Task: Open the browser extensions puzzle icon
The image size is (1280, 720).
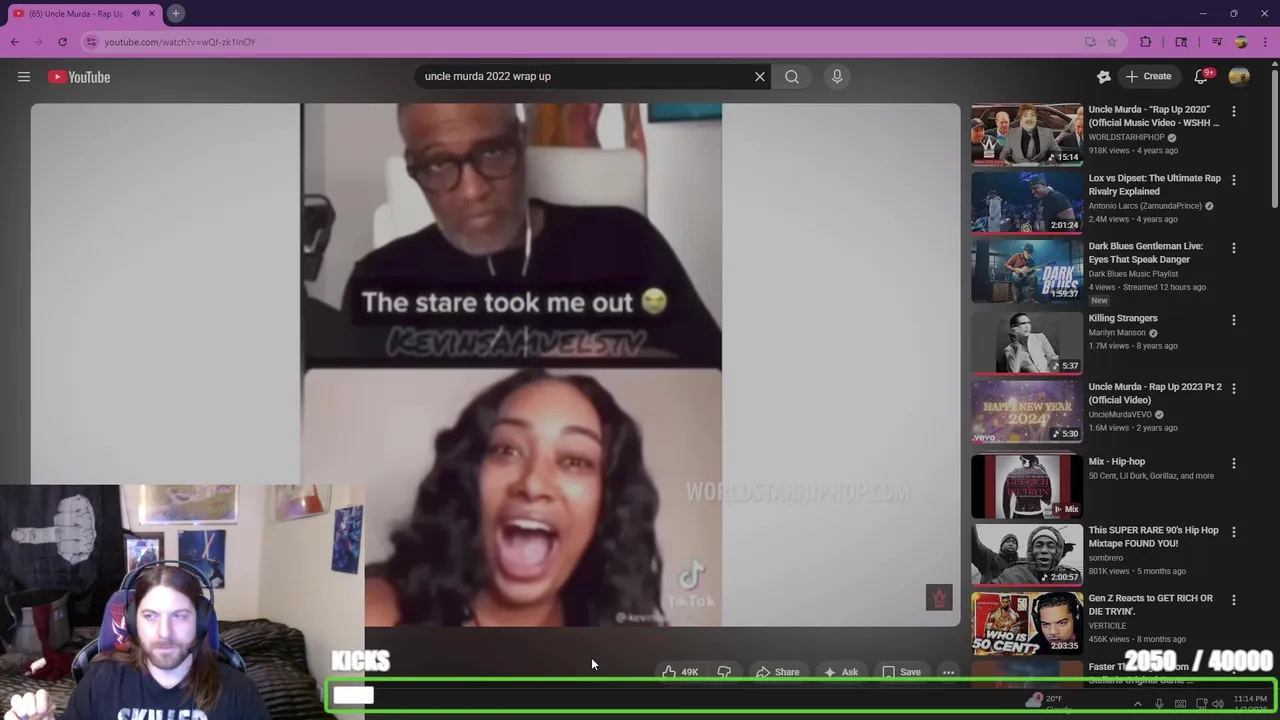Action: coord(1146,42)
